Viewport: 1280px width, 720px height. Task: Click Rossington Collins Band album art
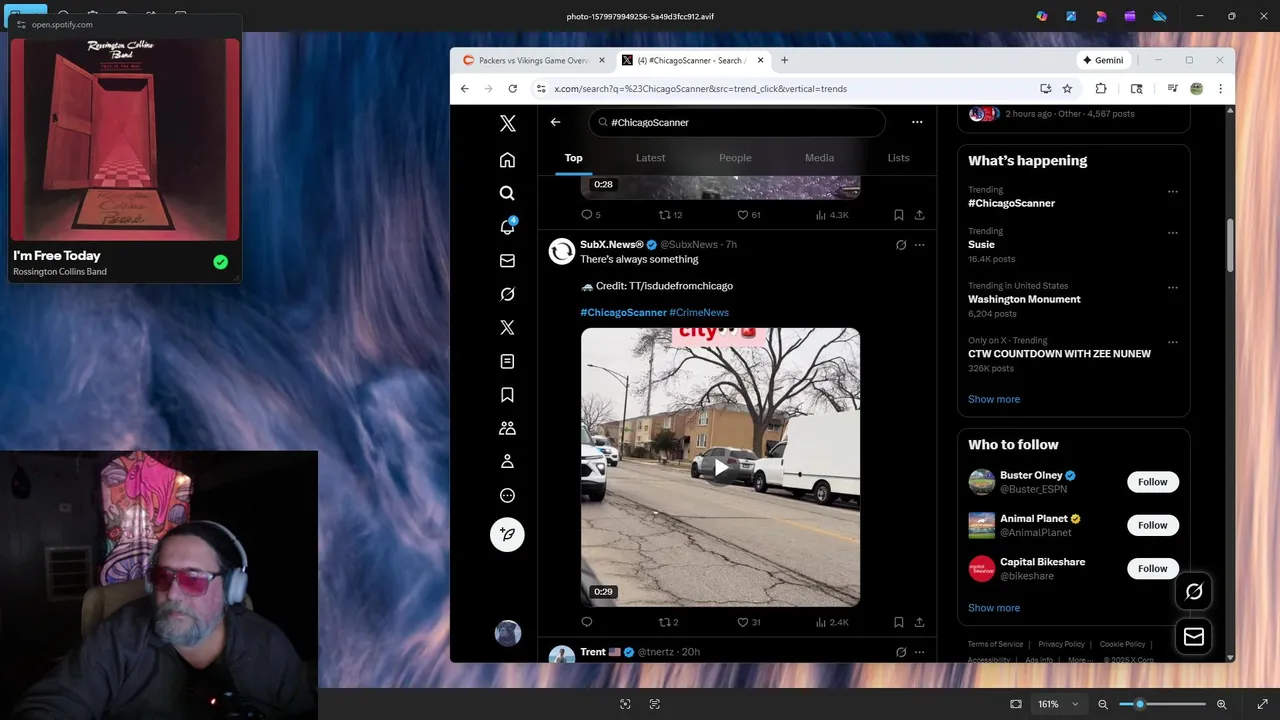pos(125,139)
